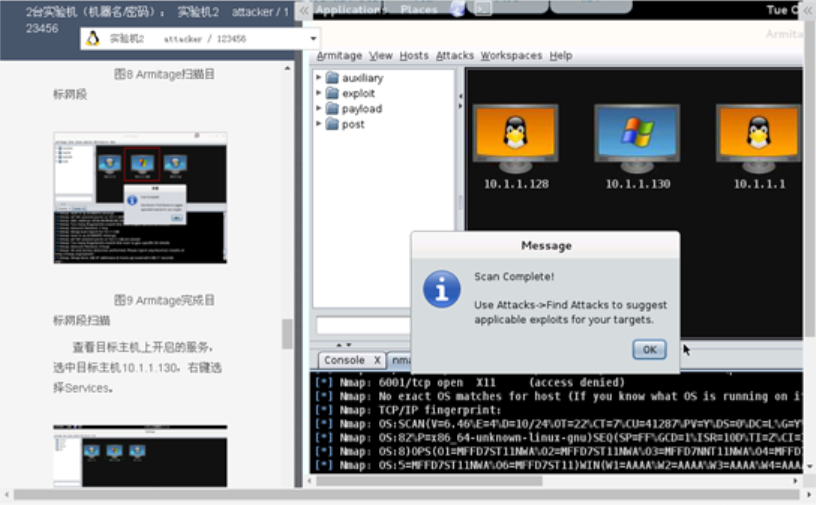Viewport: 816px width, 505px height.
Task: Expand the auxiliary tree node
Action: pyautogui.click(x=318, y=77)
